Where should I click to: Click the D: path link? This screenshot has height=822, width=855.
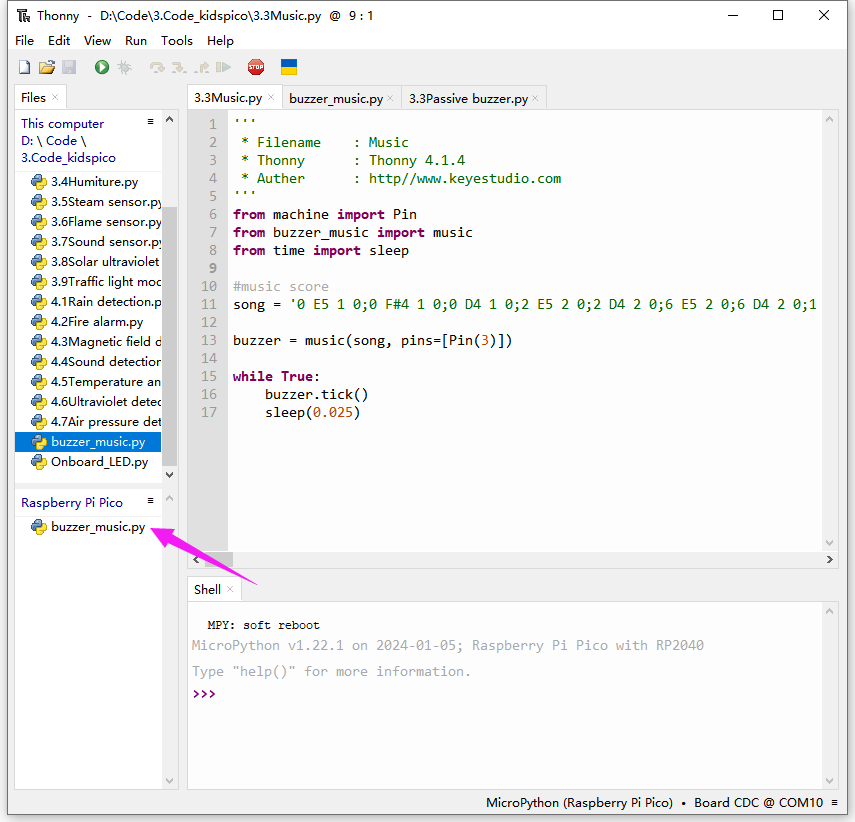(x=27, y=141)
